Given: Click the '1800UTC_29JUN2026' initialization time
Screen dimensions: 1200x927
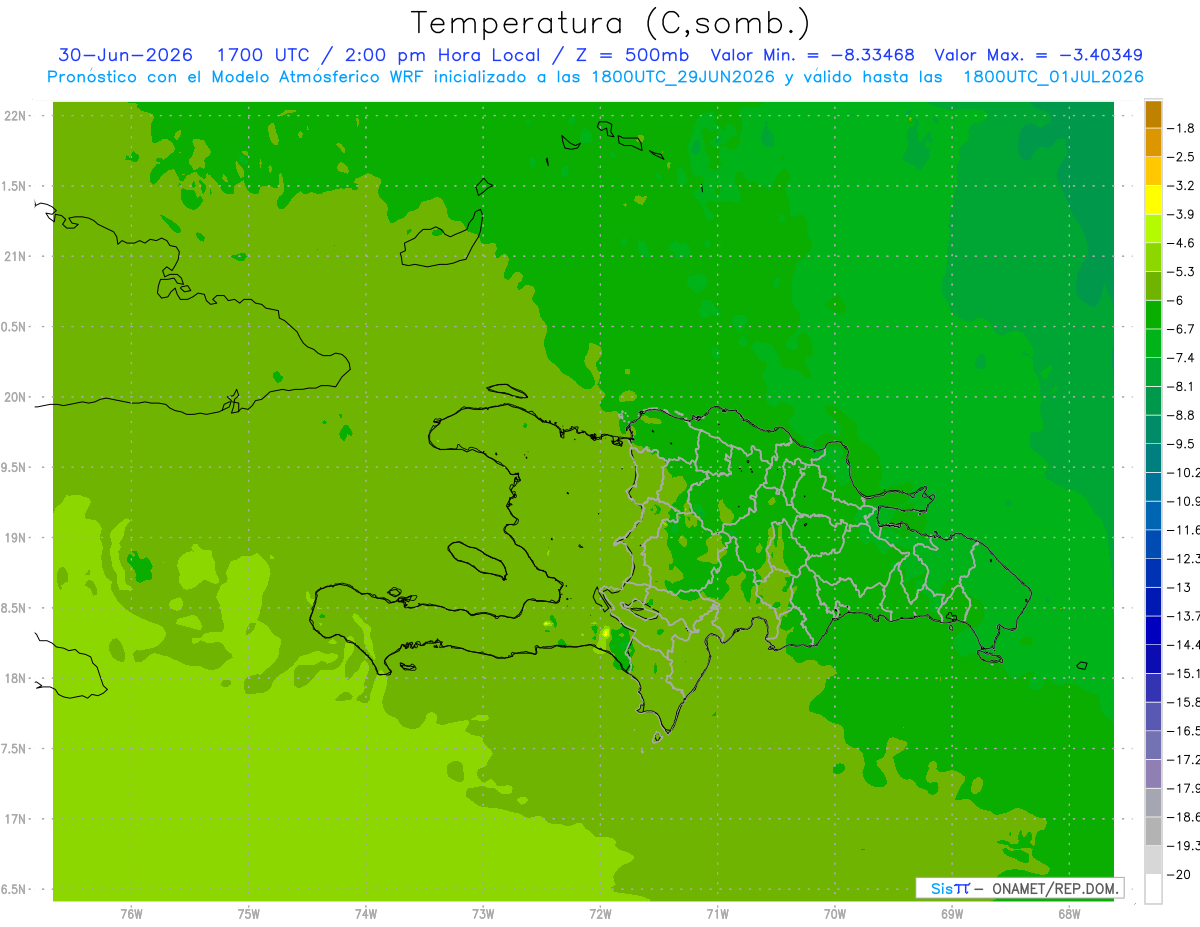Looking at the screenshot, I should click(x=682, y=77).
